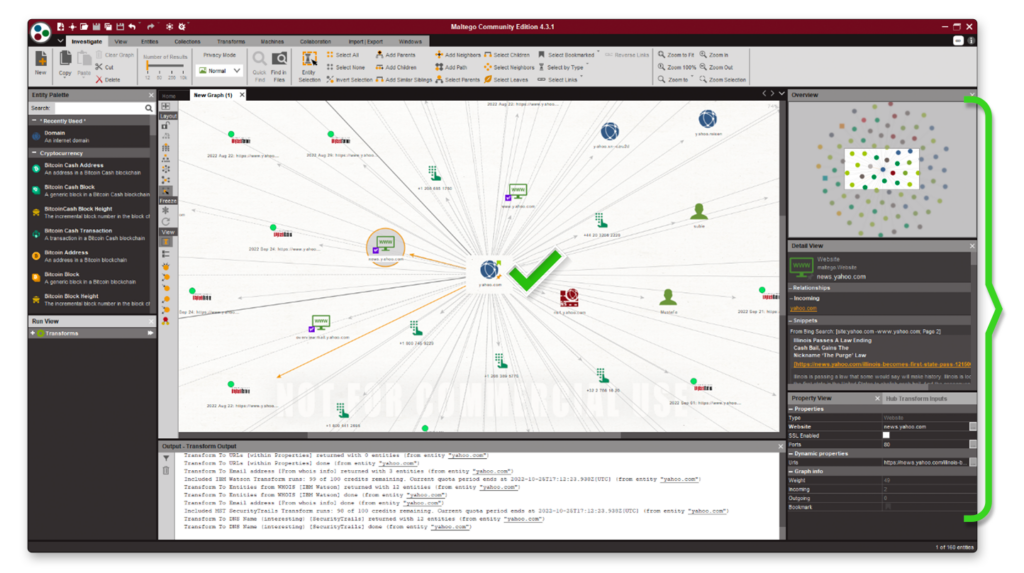Open the Machines ribbon tab
The height and width of the screenshot is (573, 1024).
(272, 41)
